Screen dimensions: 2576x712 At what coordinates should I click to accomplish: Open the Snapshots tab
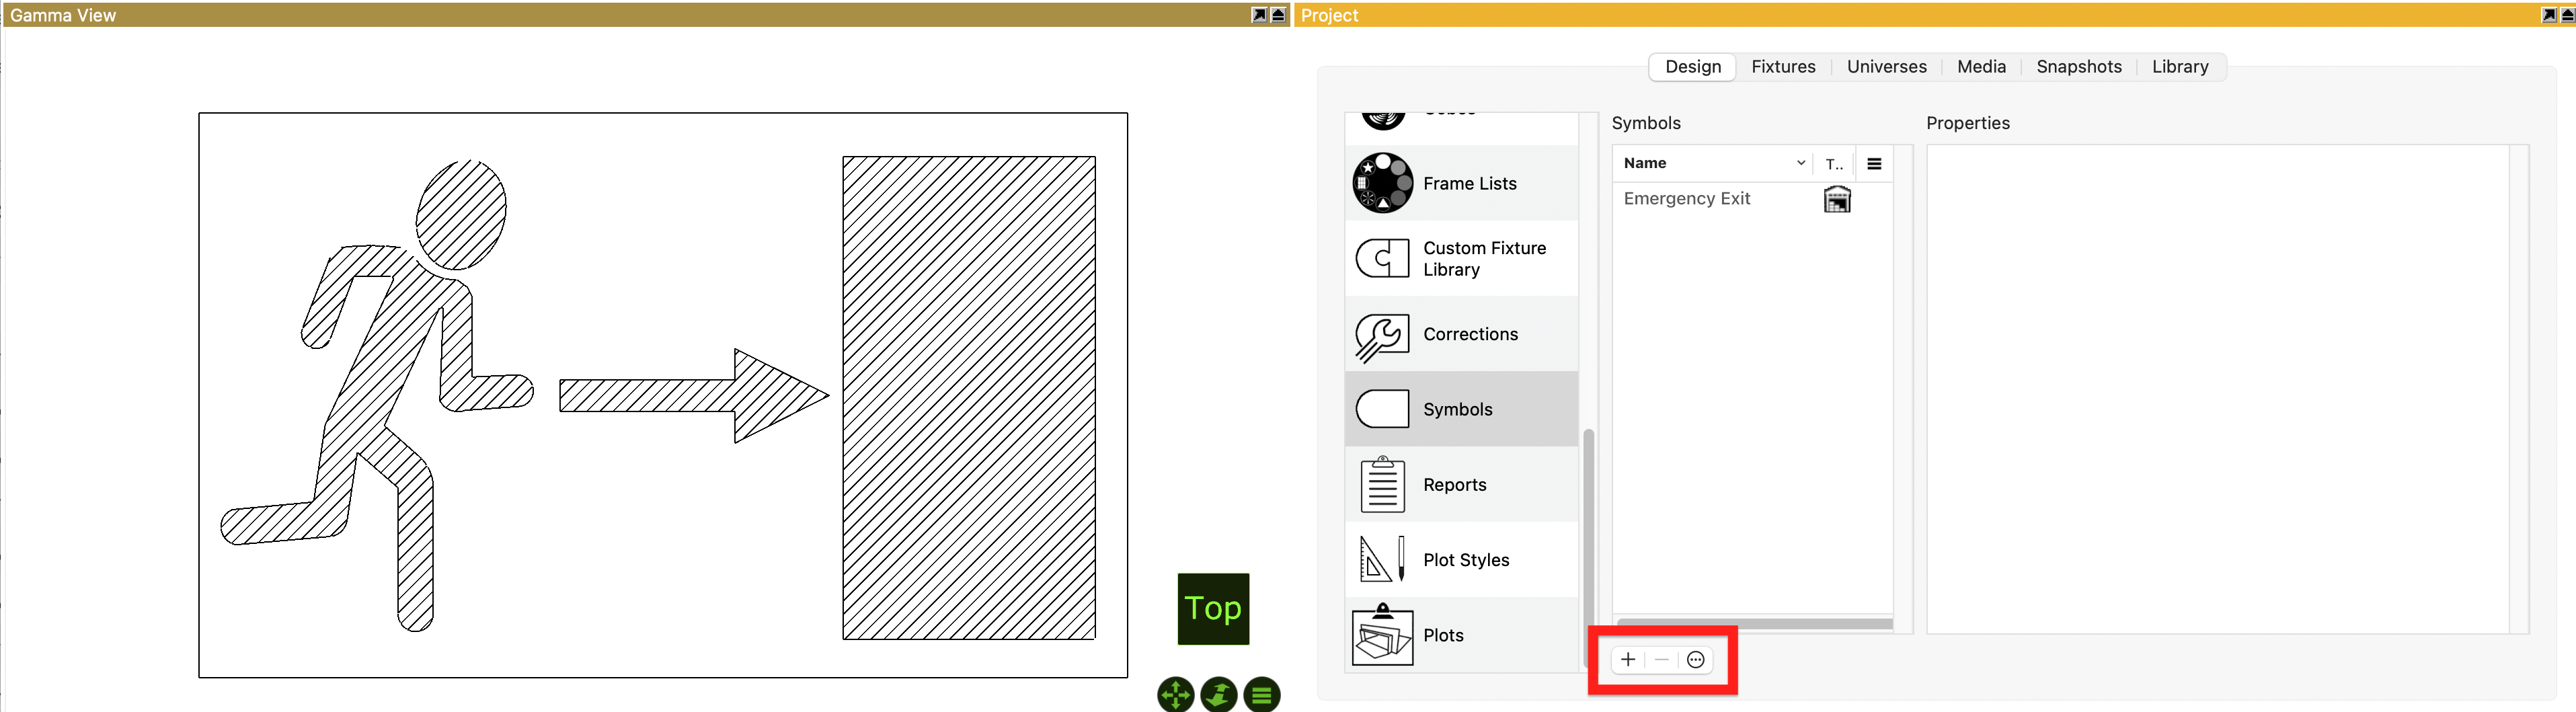pos(2078,67)
